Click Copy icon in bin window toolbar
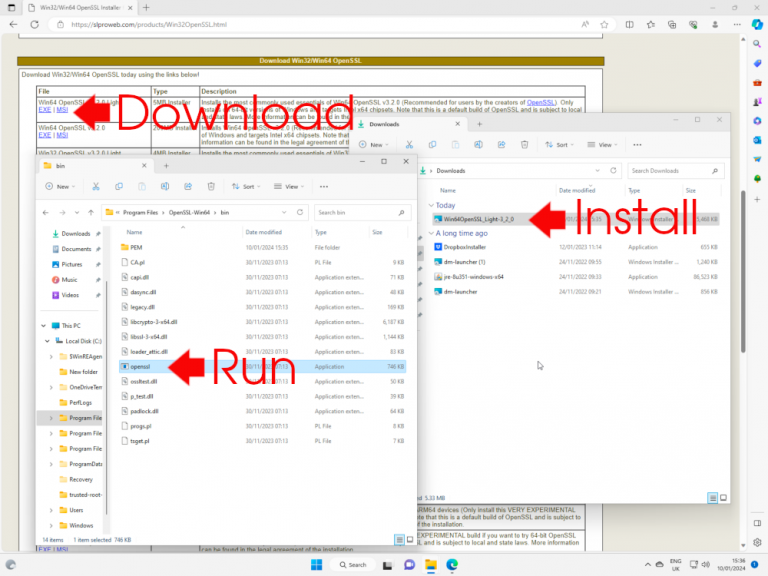This screenshot has width=768, height=576. [x=119, y=187]
